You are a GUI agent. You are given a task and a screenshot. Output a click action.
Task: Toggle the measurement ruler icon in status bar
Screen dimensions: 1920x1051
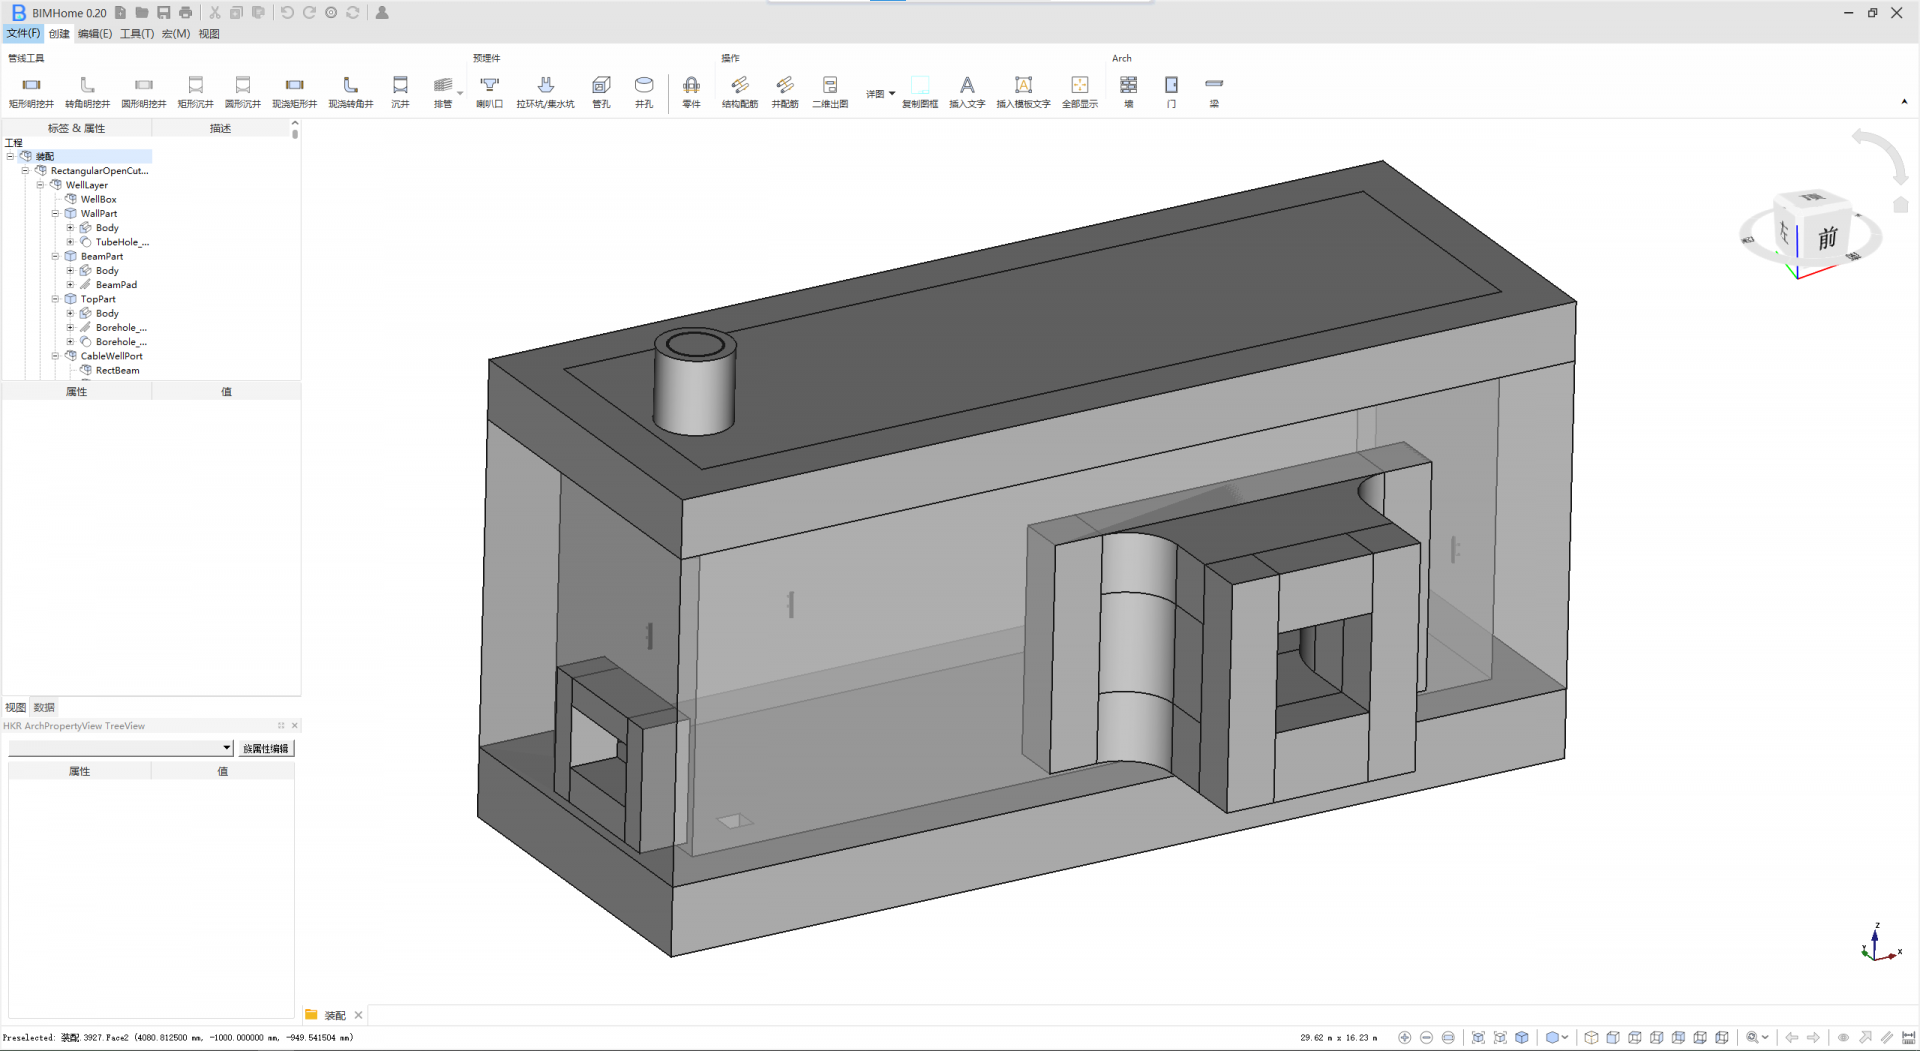[1908, 1038]
